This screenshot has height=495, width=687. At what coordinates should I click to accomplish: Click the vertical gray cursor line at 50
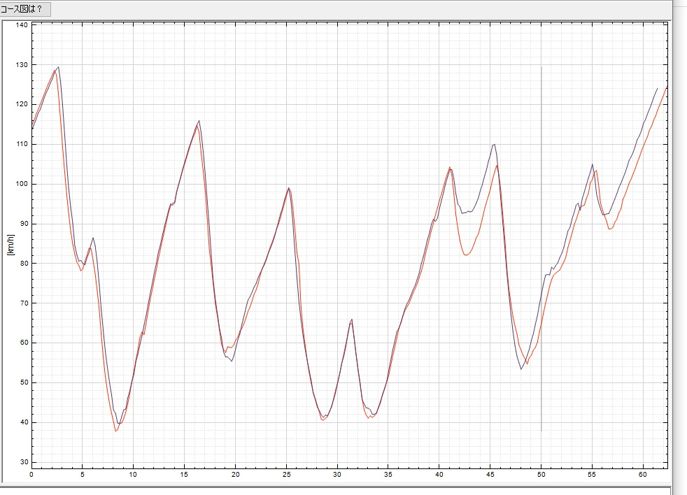pyautogui.click(x=541, y=250)
